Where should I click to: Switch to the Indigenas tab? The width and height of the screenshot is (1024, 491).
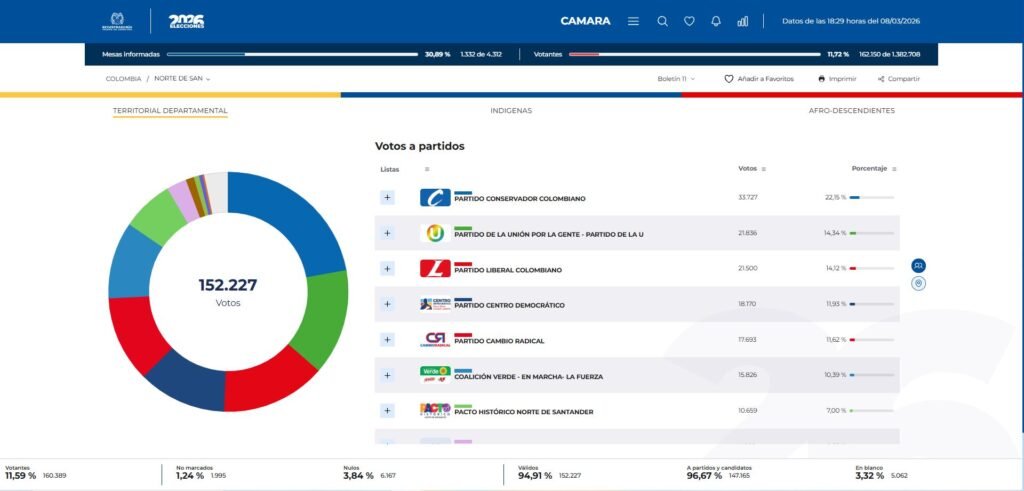coord(511,110)
